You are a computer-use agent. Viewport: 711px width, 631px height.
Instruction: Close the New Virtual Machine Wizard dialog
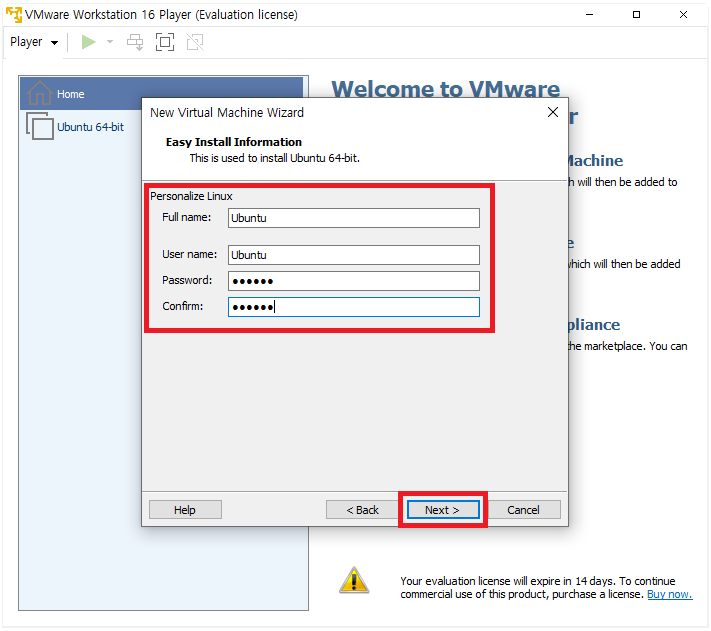[552, 112]
